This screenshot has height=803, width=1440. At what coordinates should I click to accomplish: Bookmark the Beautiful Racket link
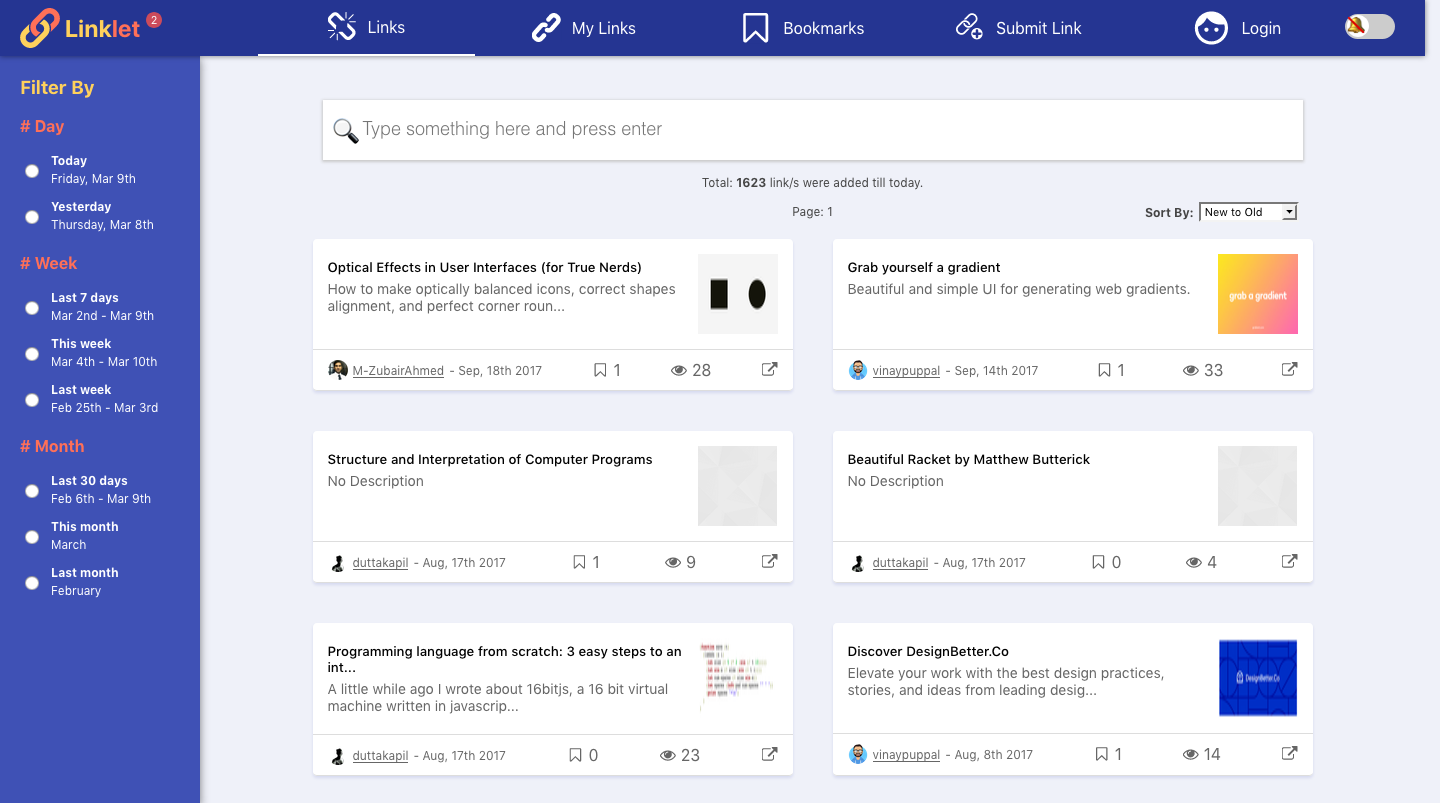[1099, 562]
